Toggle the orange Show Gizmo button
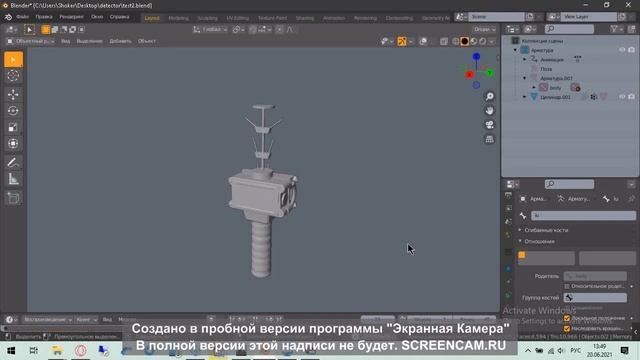This screenshot has height=360, width=640. coord(402,41)
